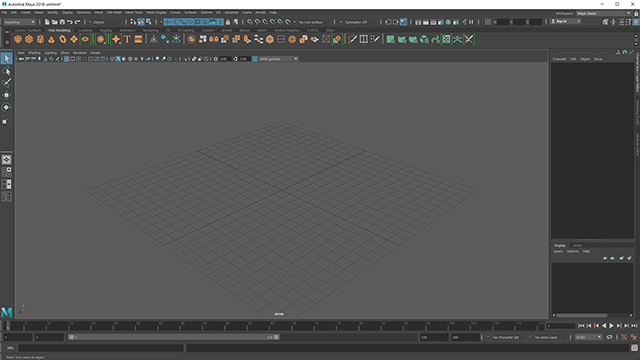This screenshot has width=640, height=360.
Task: Click the Redo arrow icon
Action: point(77,22)
